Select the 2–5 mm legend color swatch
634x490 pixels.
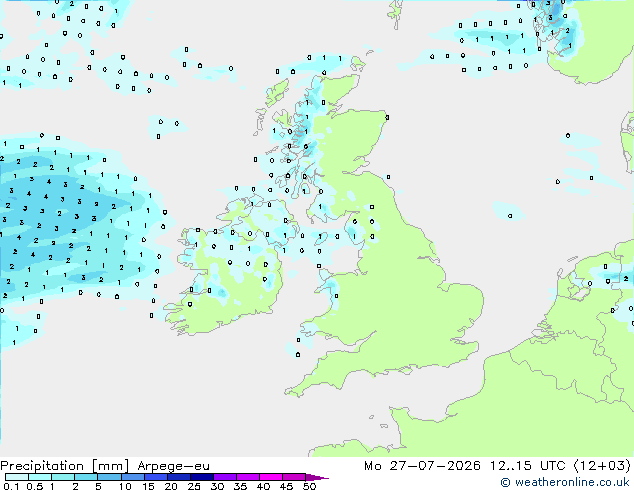(86, 477)
